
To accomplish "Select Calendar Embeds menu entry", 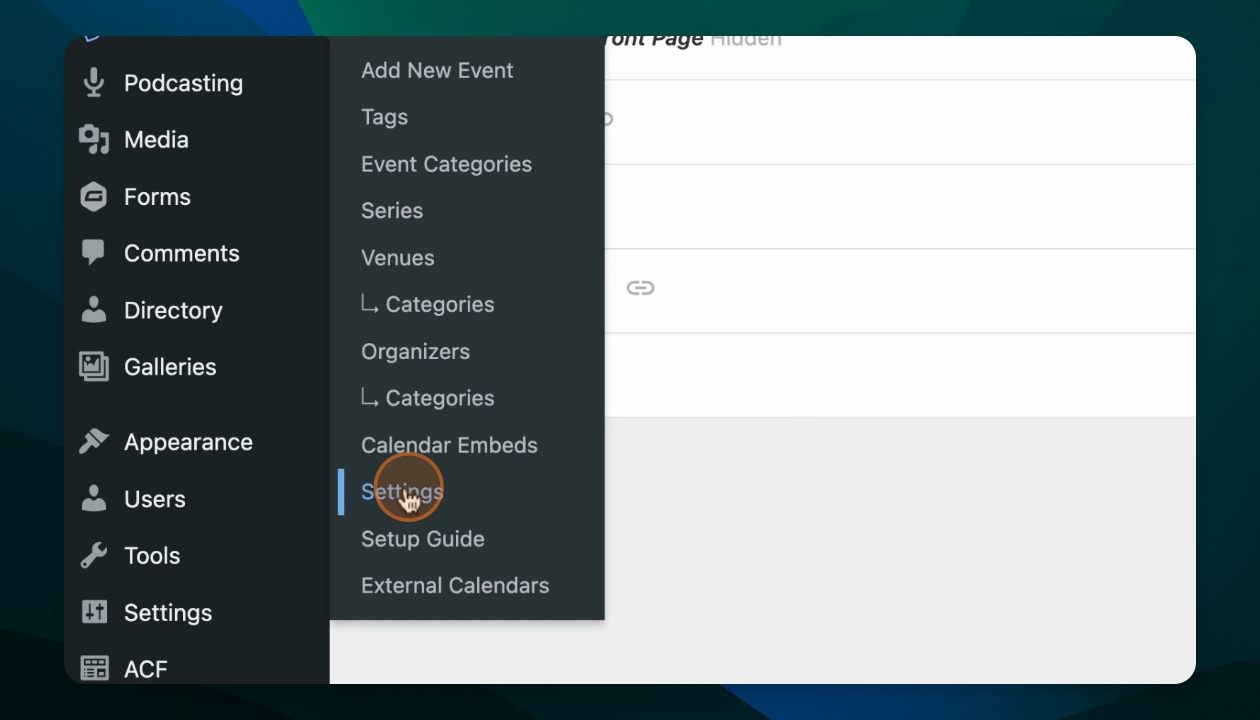I will [x=449, y=445].
